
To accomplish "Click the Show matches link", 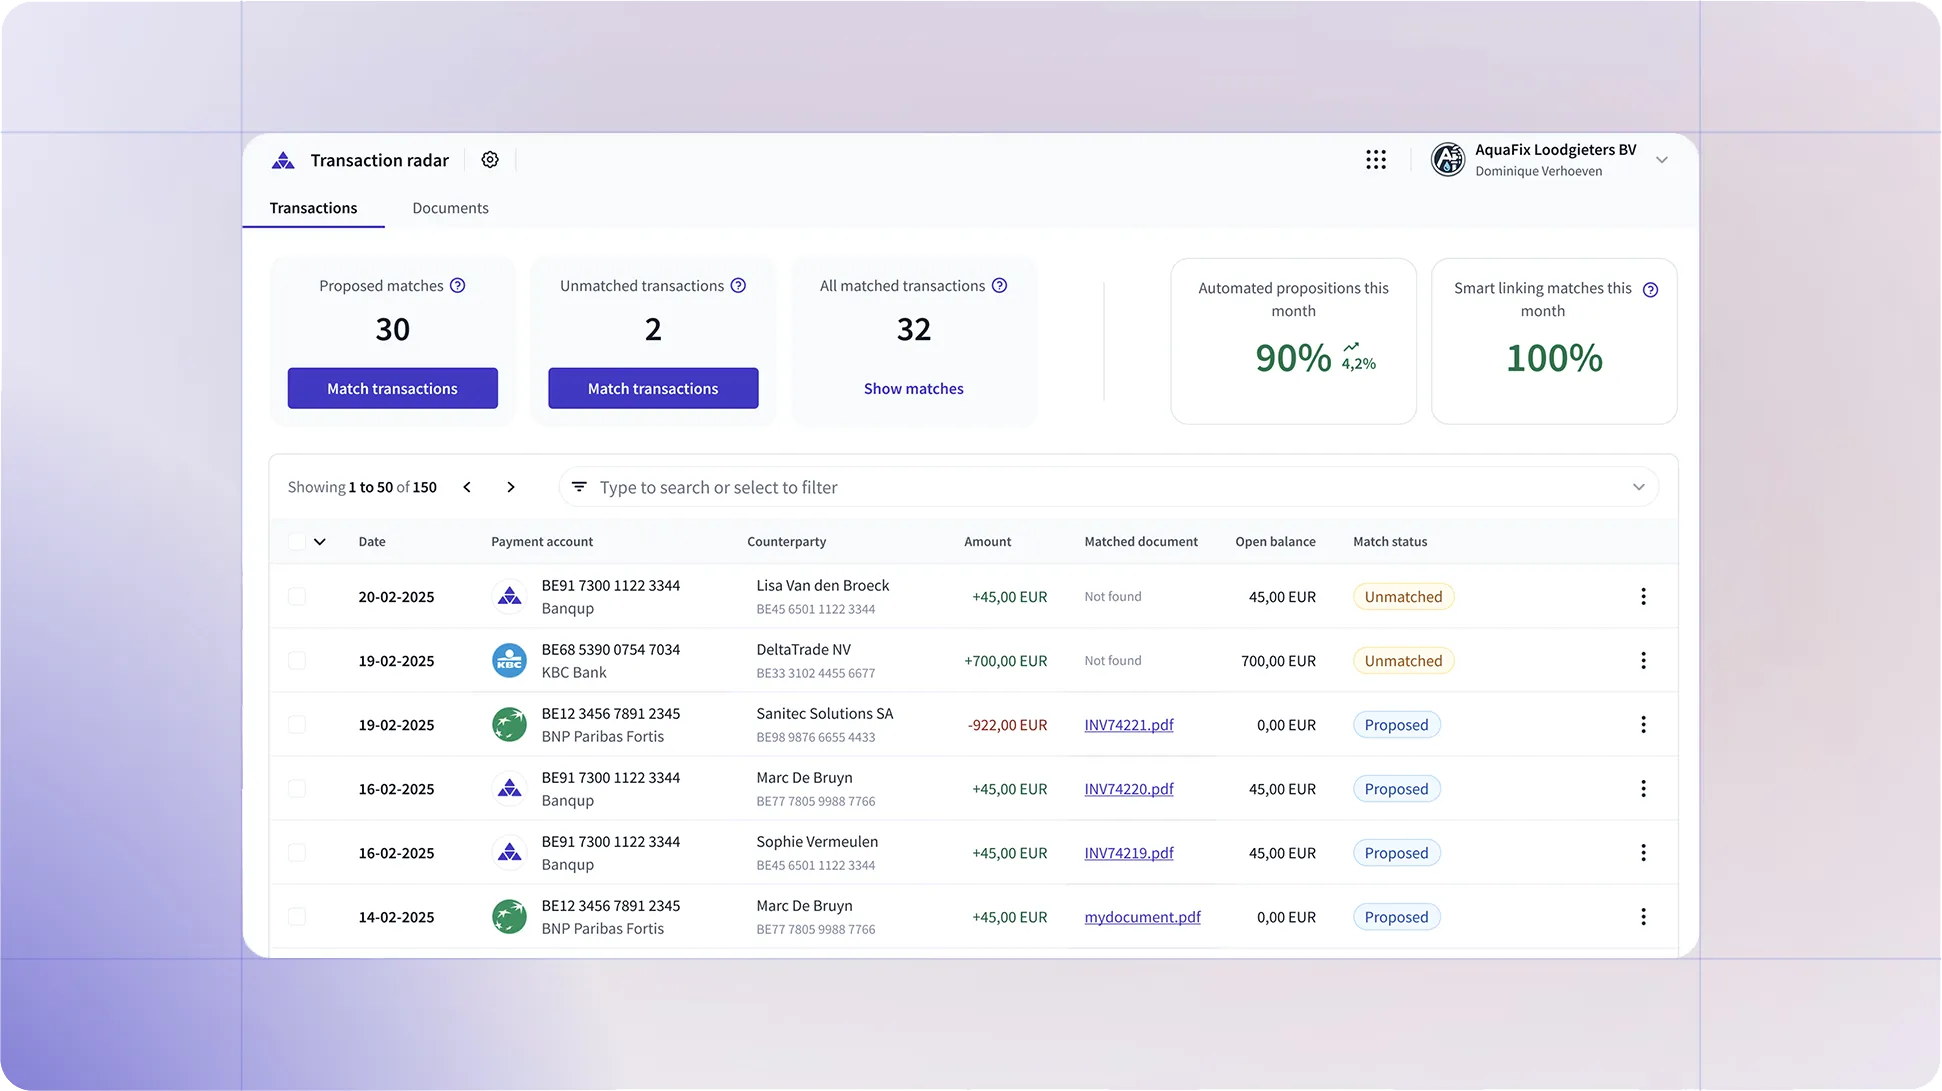I will click(x=914, y=389).
